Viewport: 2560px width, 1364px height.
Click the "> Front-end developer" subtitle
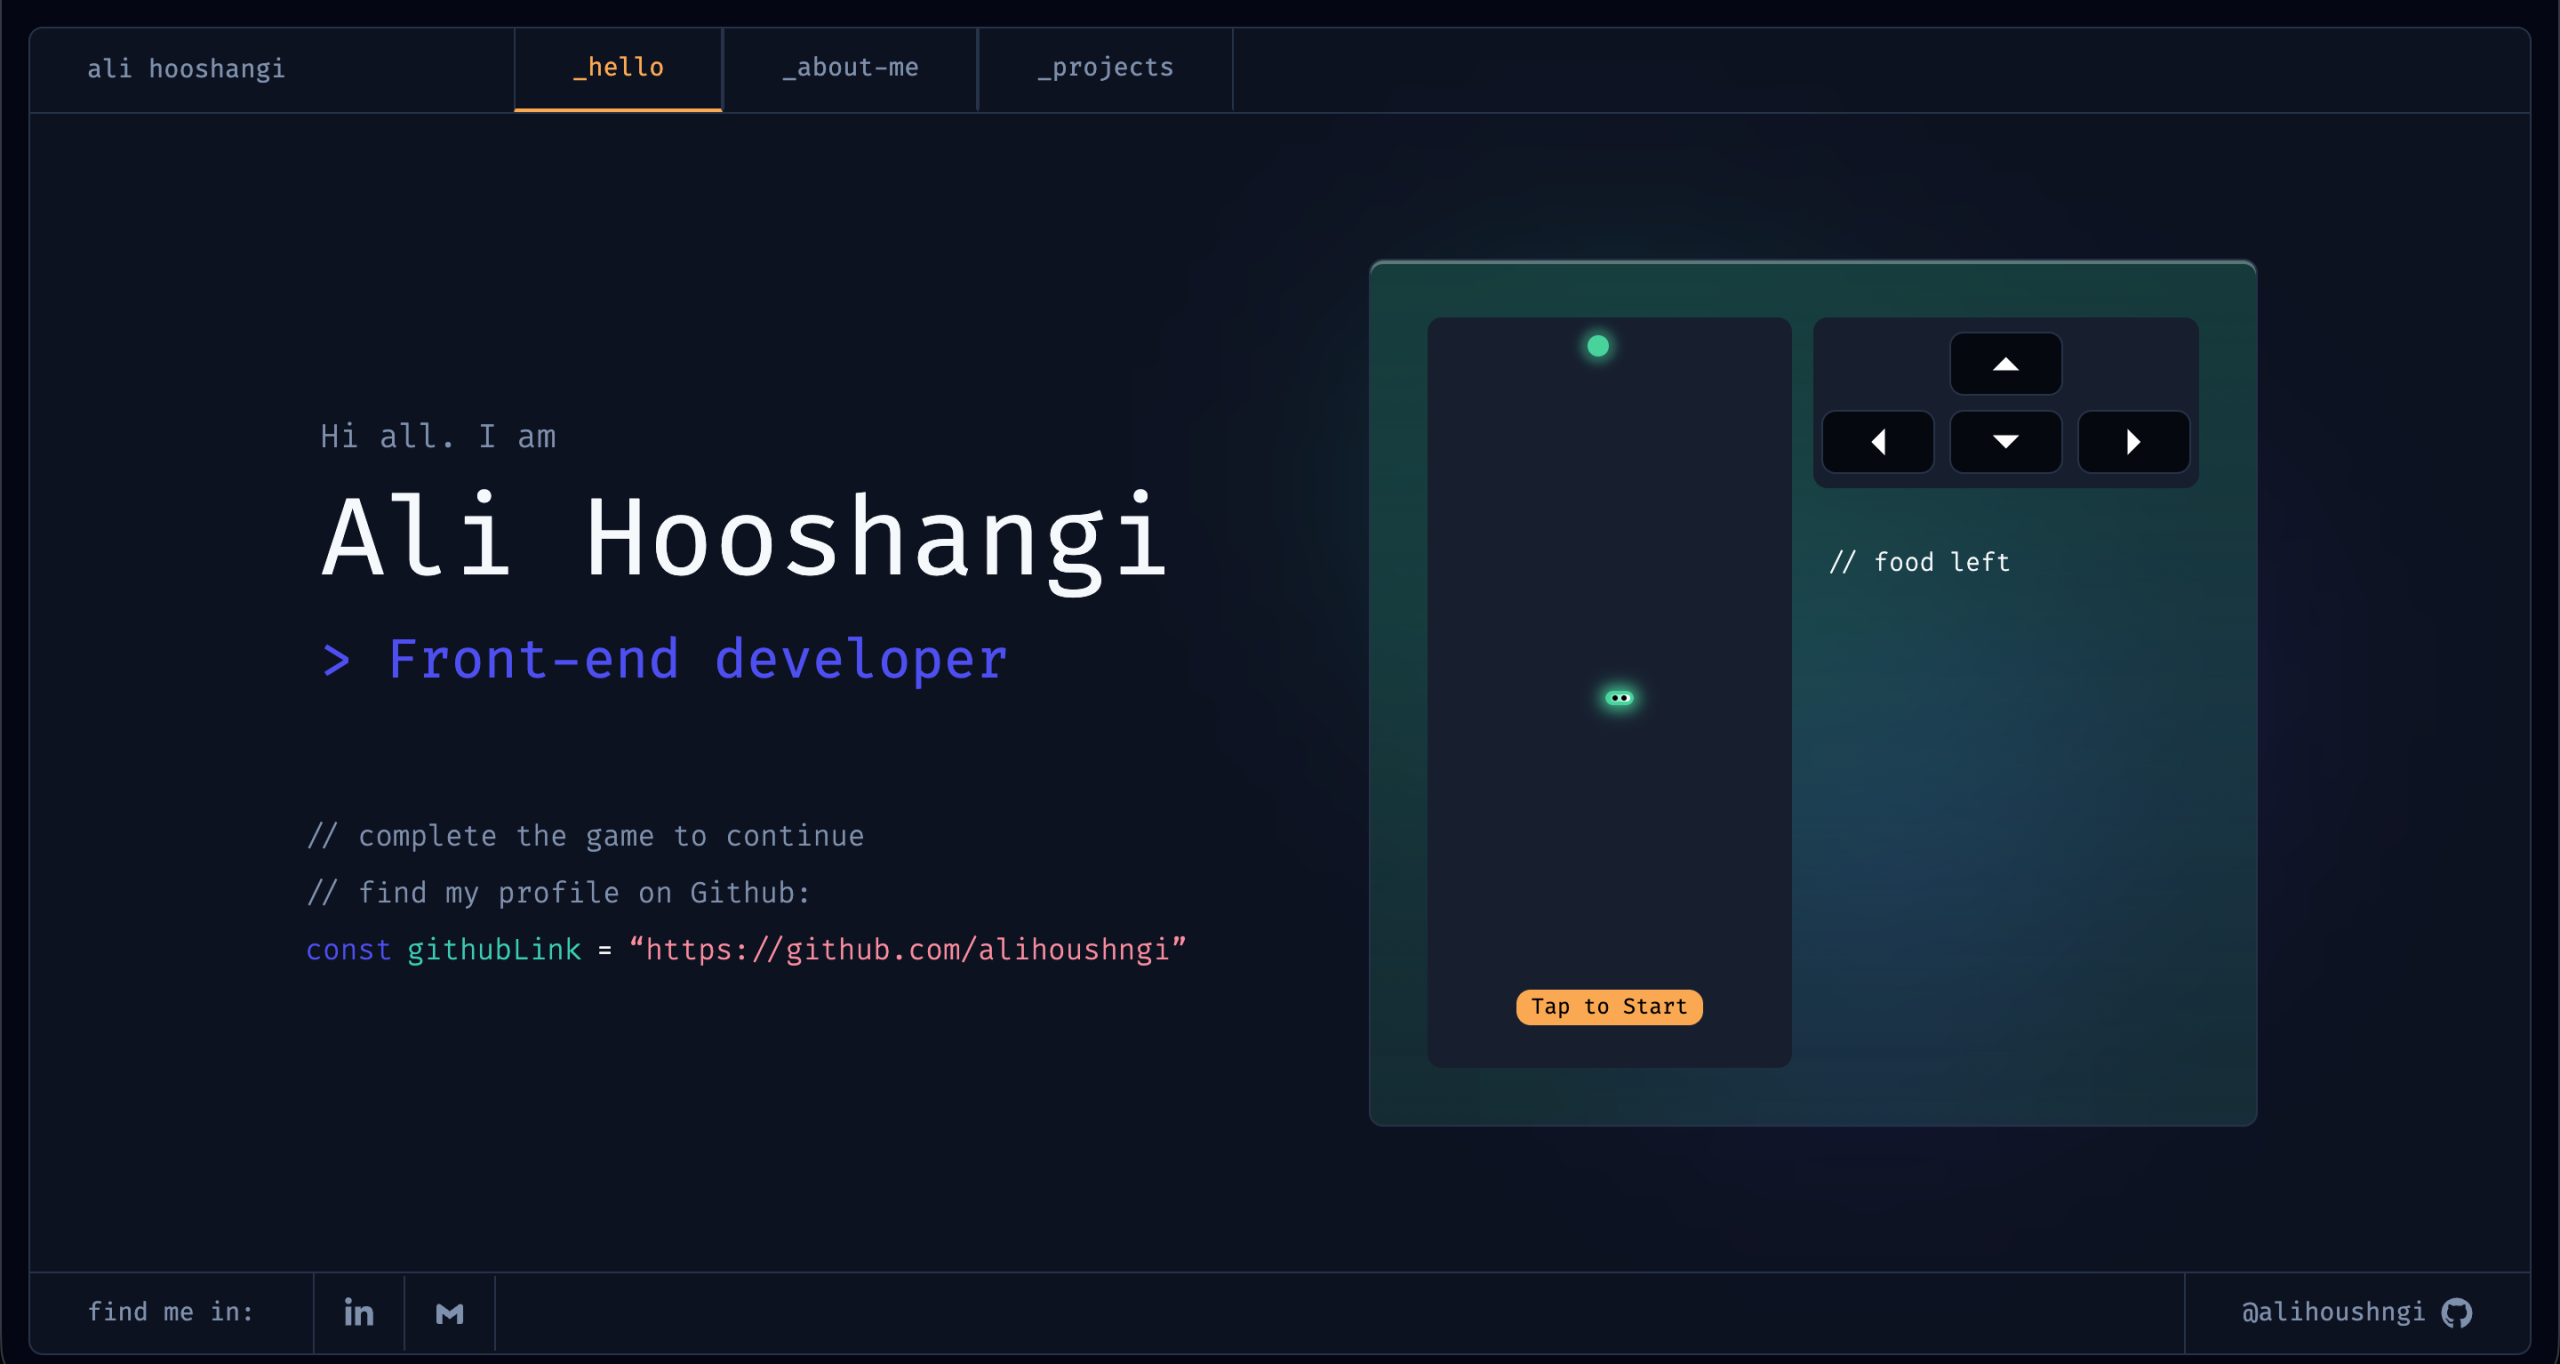[x=664, y=660]
